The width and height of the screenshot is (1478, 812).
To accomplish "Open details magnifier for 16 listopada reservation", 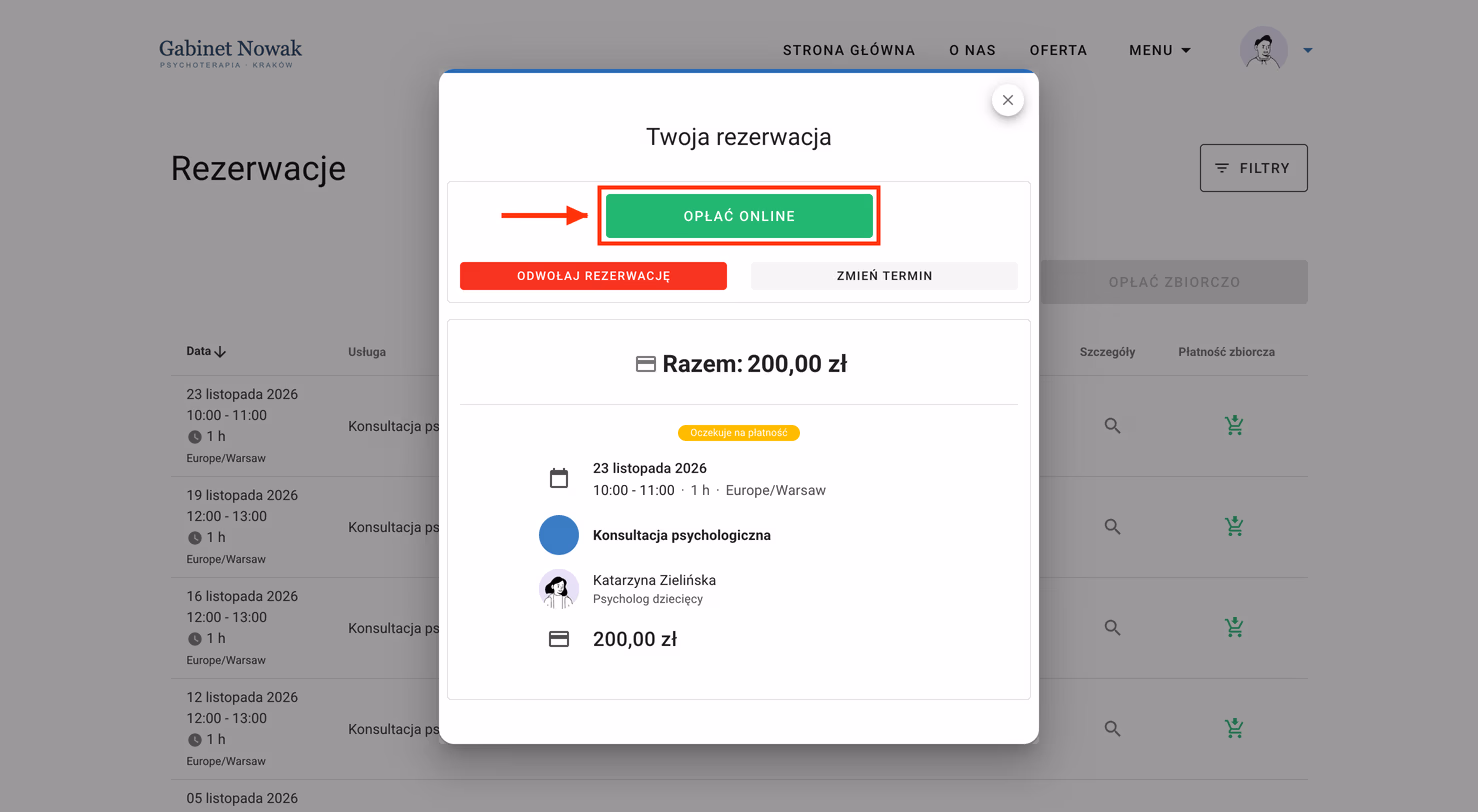I will (1112, 628).
